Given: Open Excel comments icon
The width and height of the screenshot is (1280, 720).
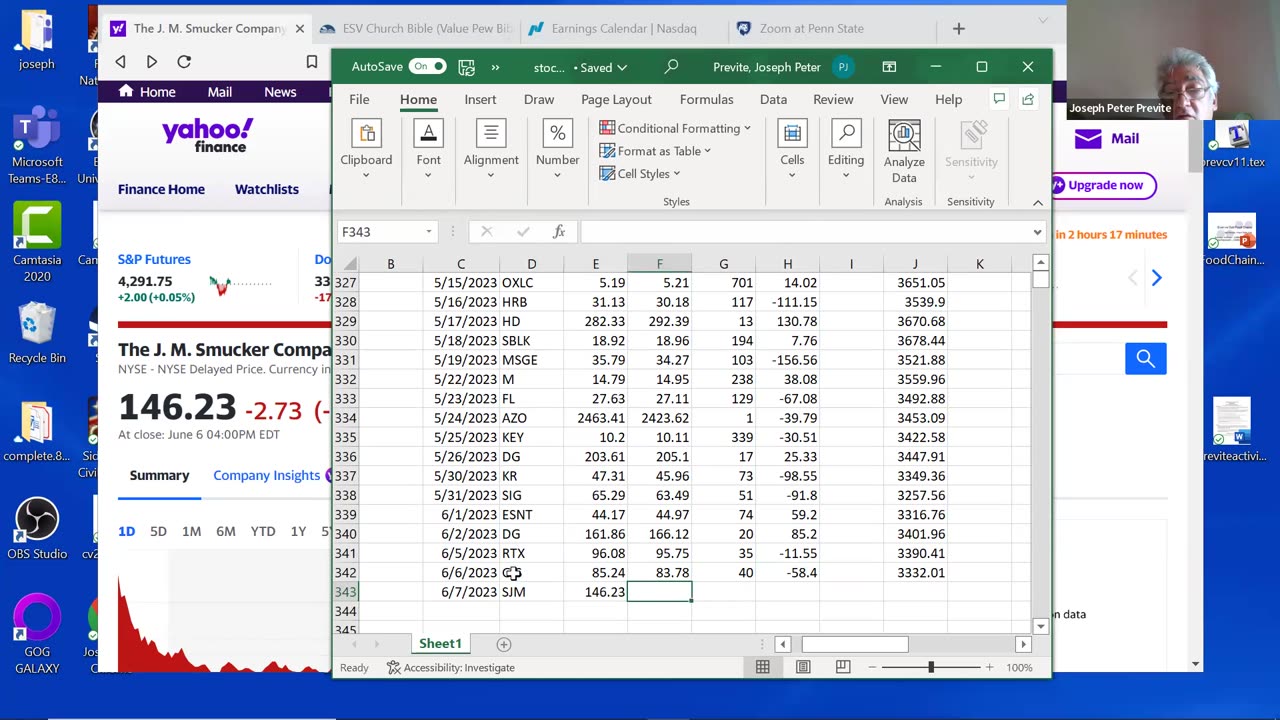Looking at the screenshot, I should tap(998, 99).
